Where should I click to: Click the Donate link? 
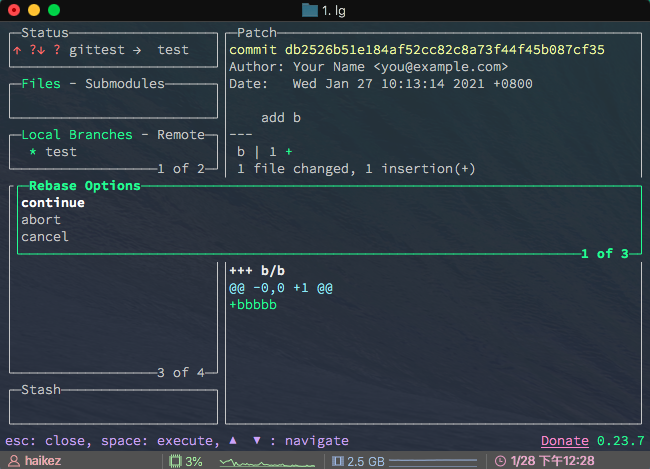[x=565, y=440]
